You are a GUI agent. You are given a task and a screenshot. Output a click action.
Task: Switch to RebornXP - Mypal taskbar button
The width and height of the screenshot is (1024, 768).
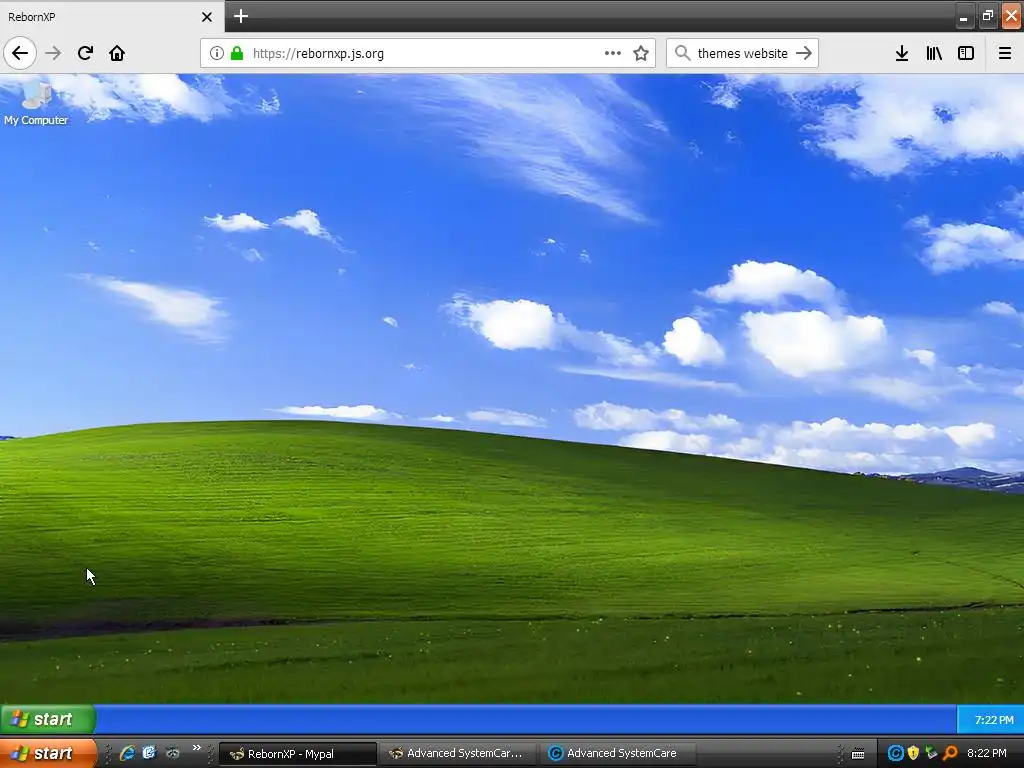[298, 754]
